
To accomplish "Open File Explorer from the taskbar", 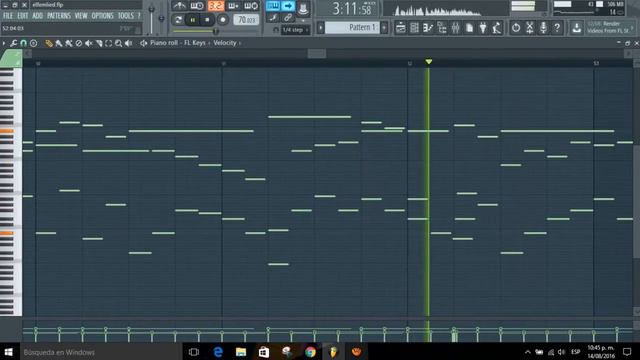I will pos(241,352).
